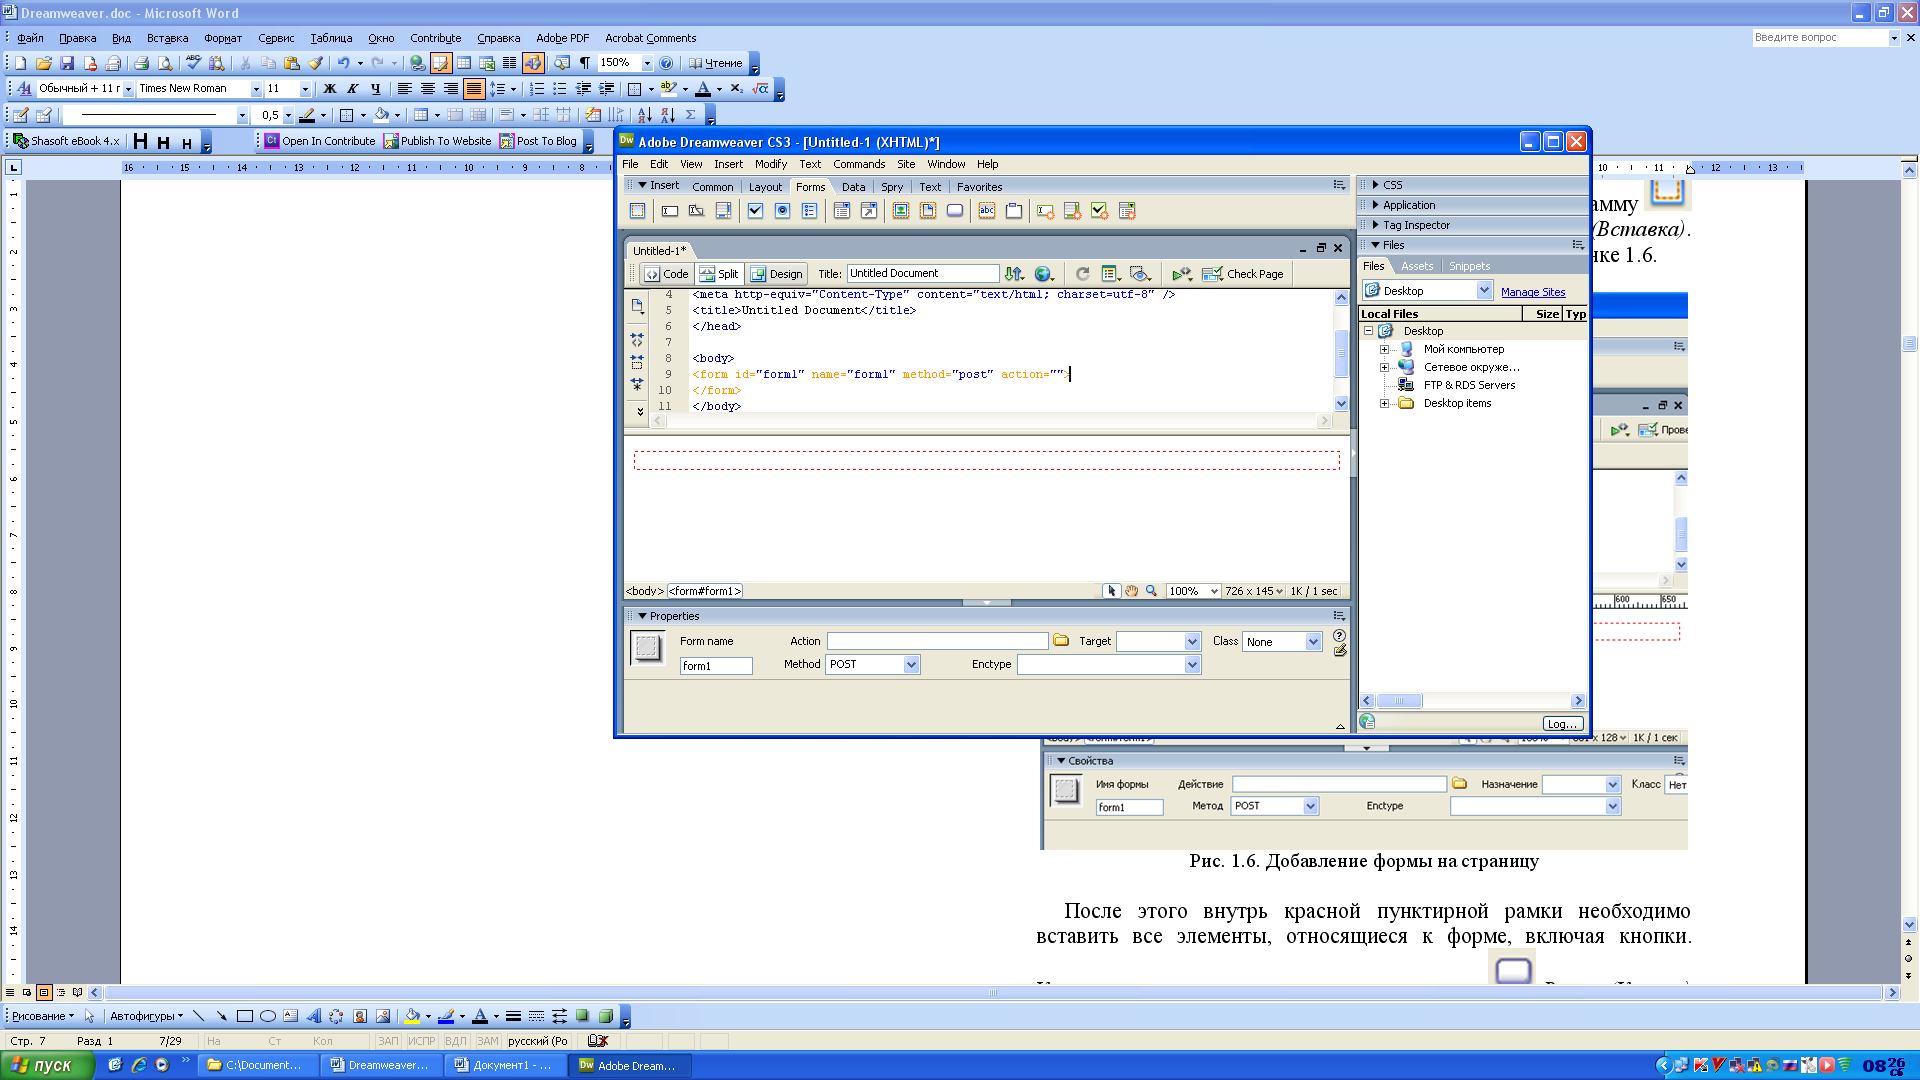Insert an Image Field form element
The width and height of the screenshot is (1920, 1080).
point(901,211)
